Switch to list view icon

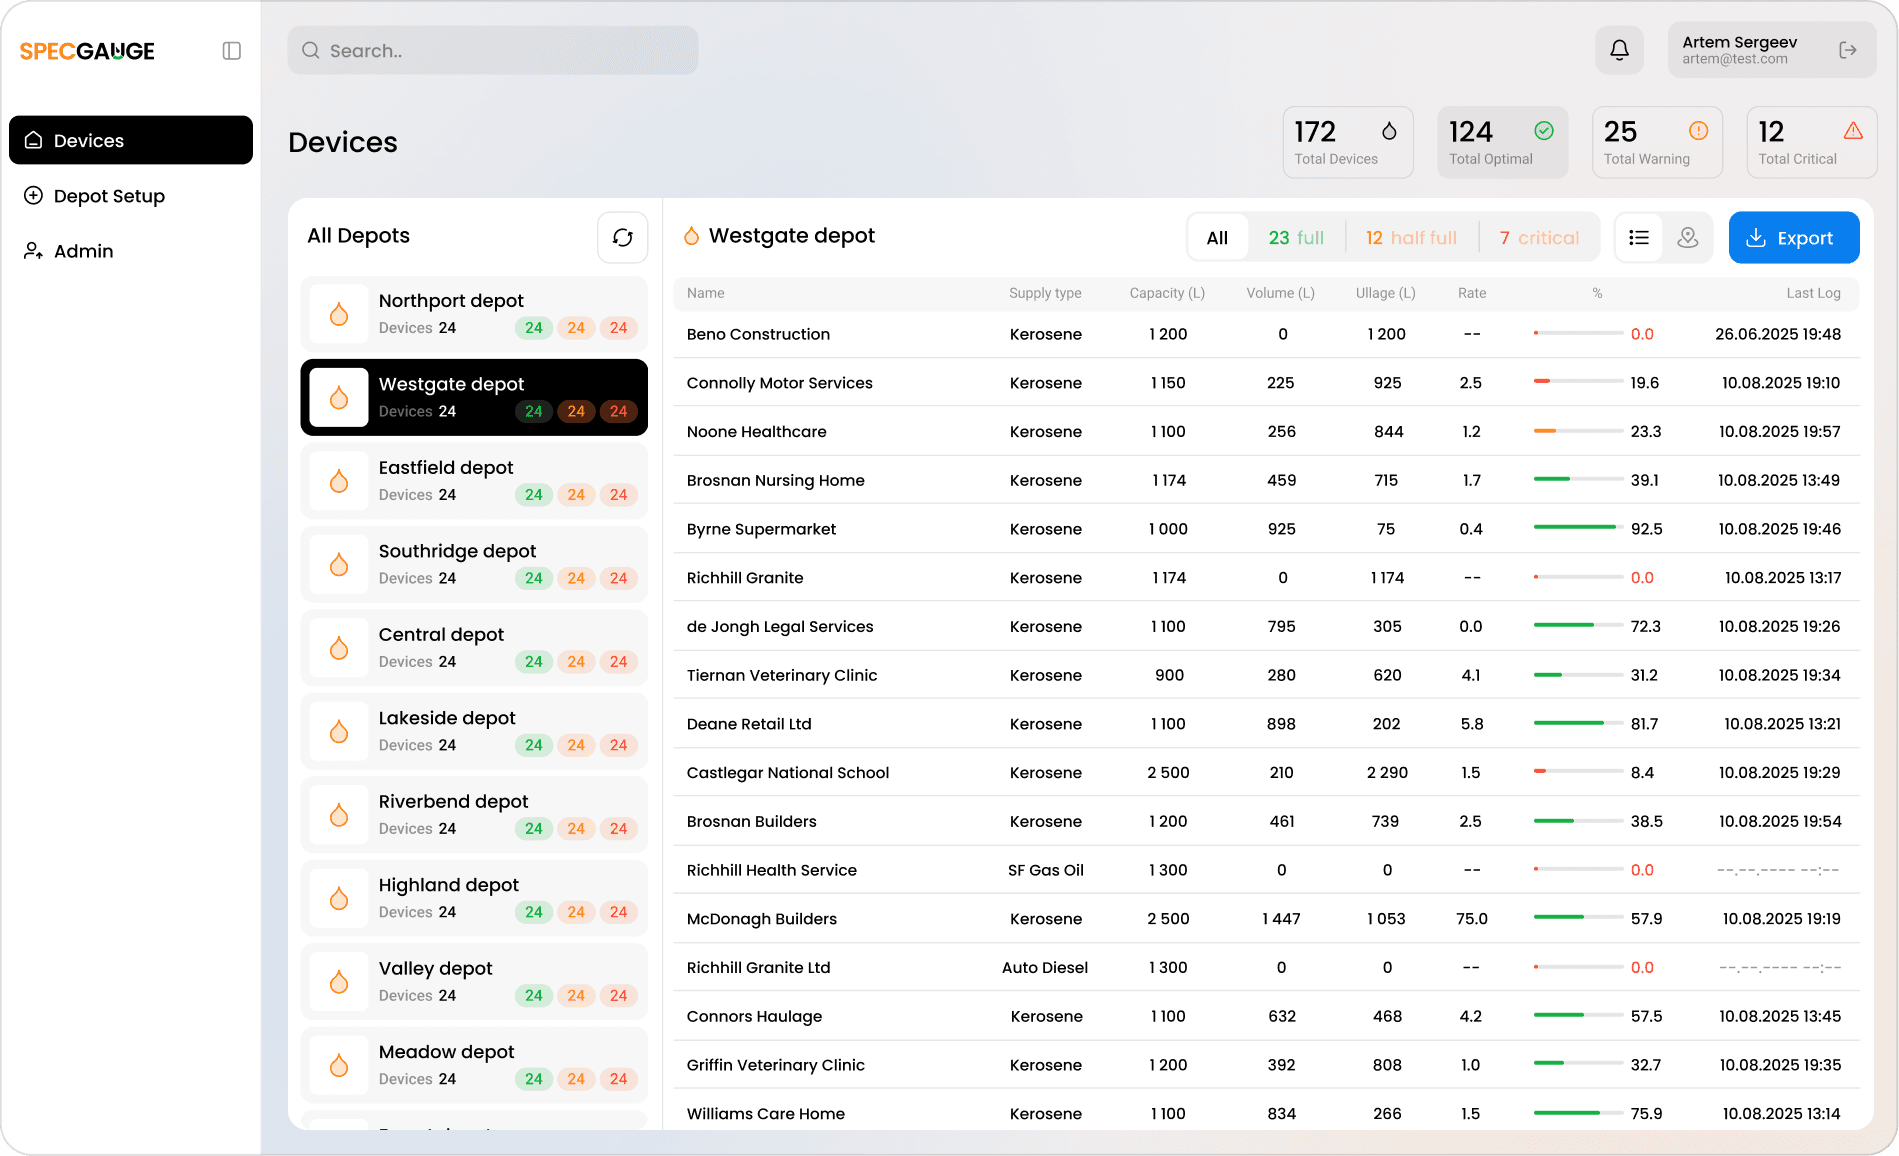1638,237
